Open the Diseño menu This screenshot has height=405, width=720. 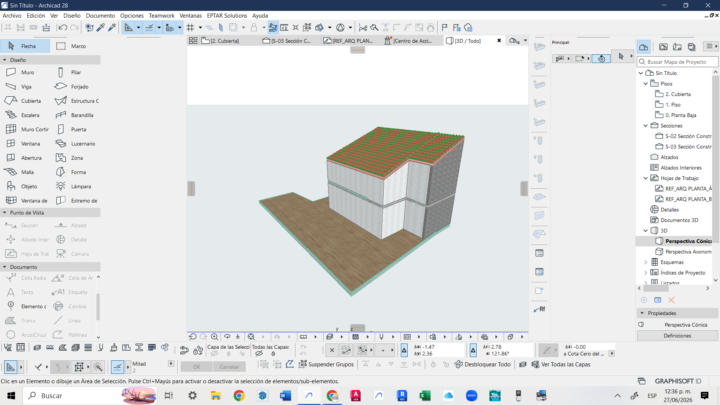(x=72, y=16)
